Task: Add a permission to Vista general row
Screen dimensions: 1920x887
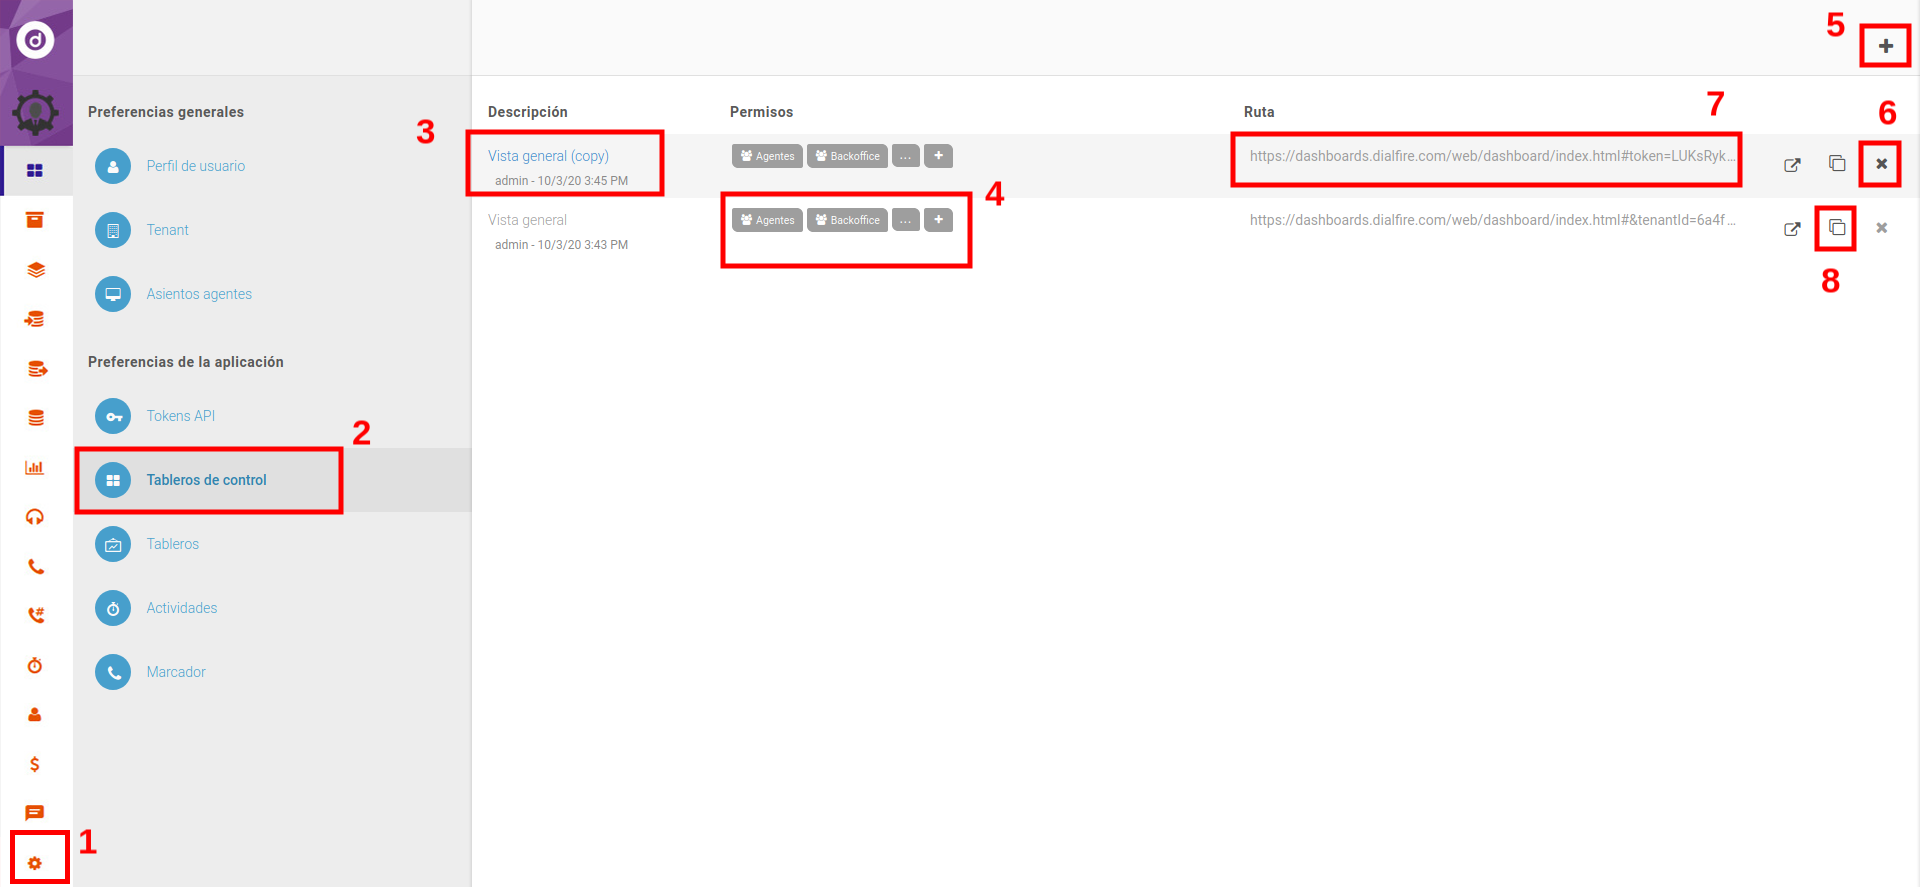Action: click(x=938, y=220)
